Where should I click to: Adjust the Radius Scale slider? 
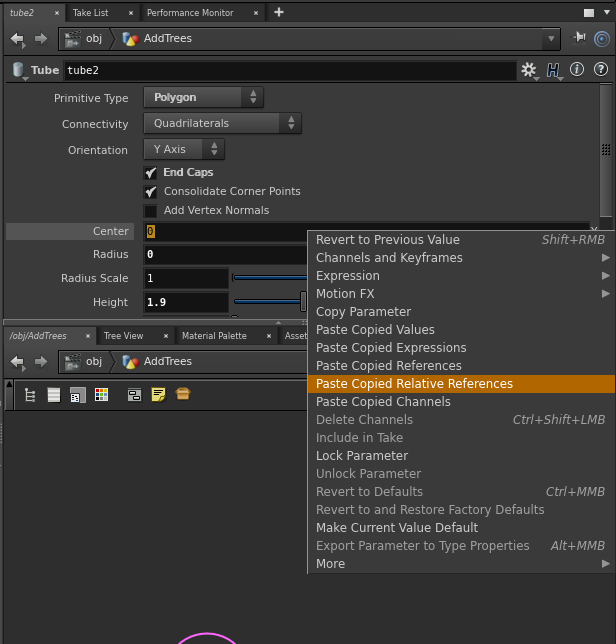[269, 278]
